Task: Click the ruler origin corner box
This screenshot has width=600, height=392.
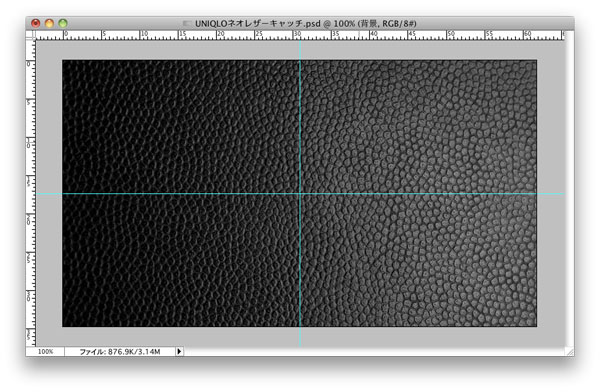Action: point(30,35)
